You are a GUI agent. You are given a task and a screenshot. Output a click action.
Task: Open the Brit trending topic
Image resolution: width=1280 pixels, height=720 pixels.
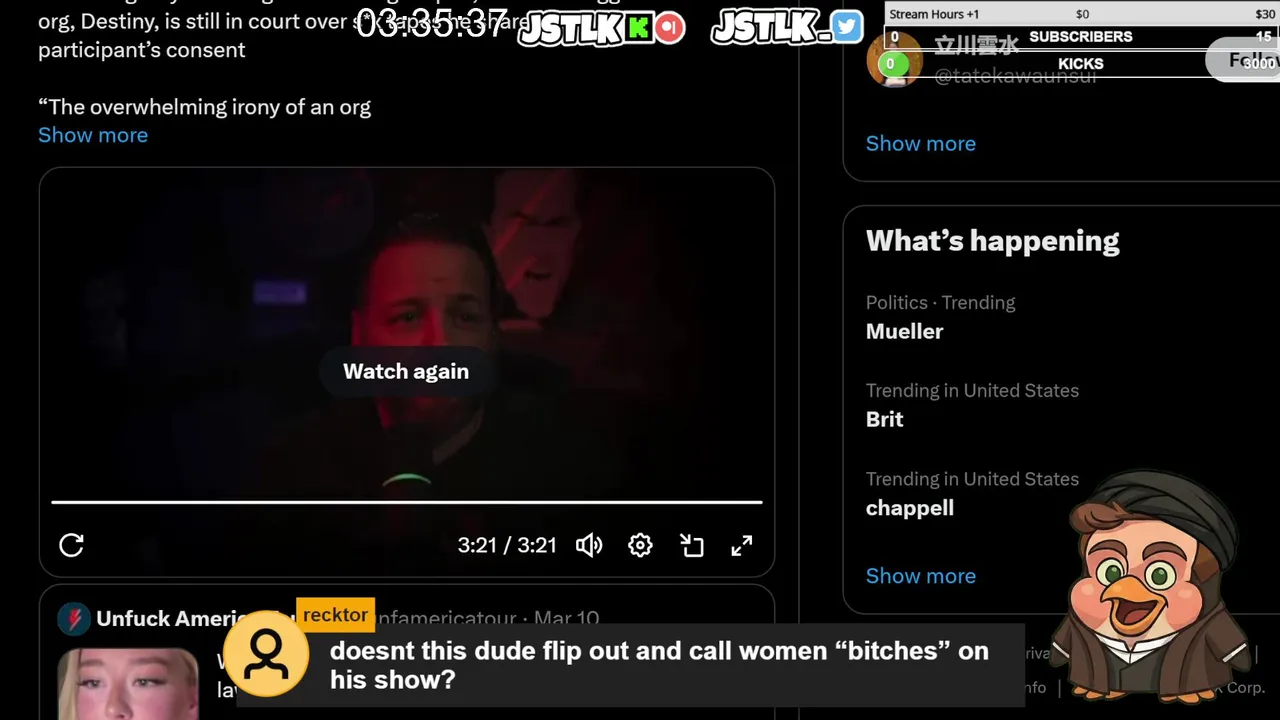[x=885, y=419]
